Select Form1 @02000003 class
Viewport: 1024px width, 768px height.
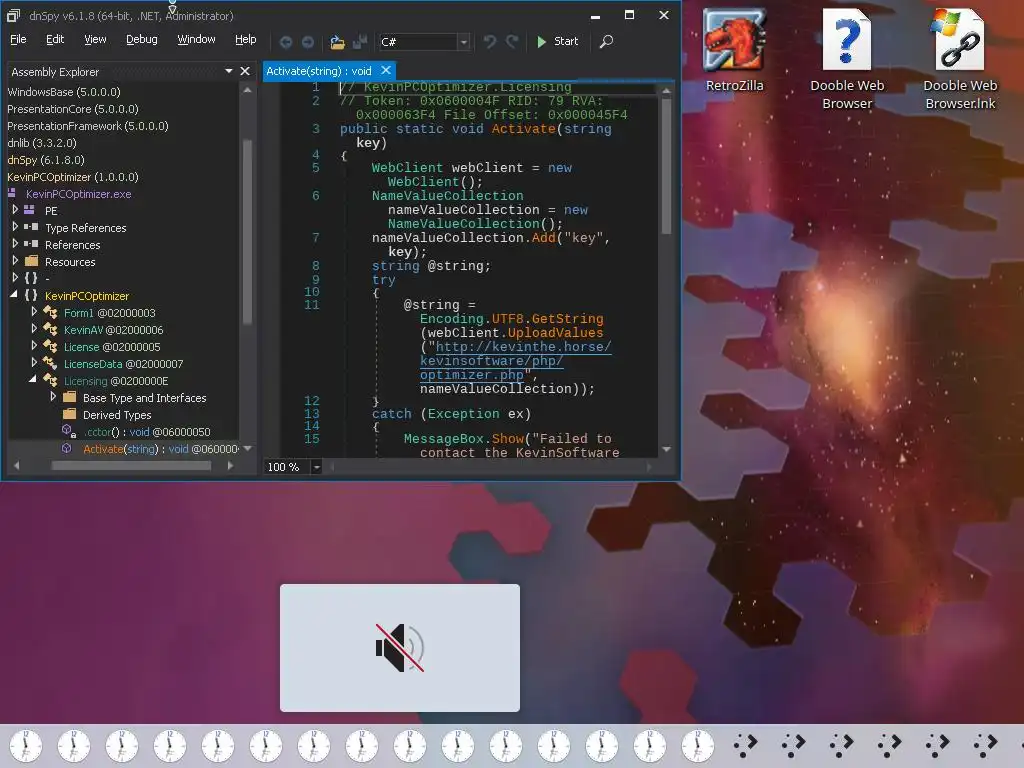[x=109, y=313]
